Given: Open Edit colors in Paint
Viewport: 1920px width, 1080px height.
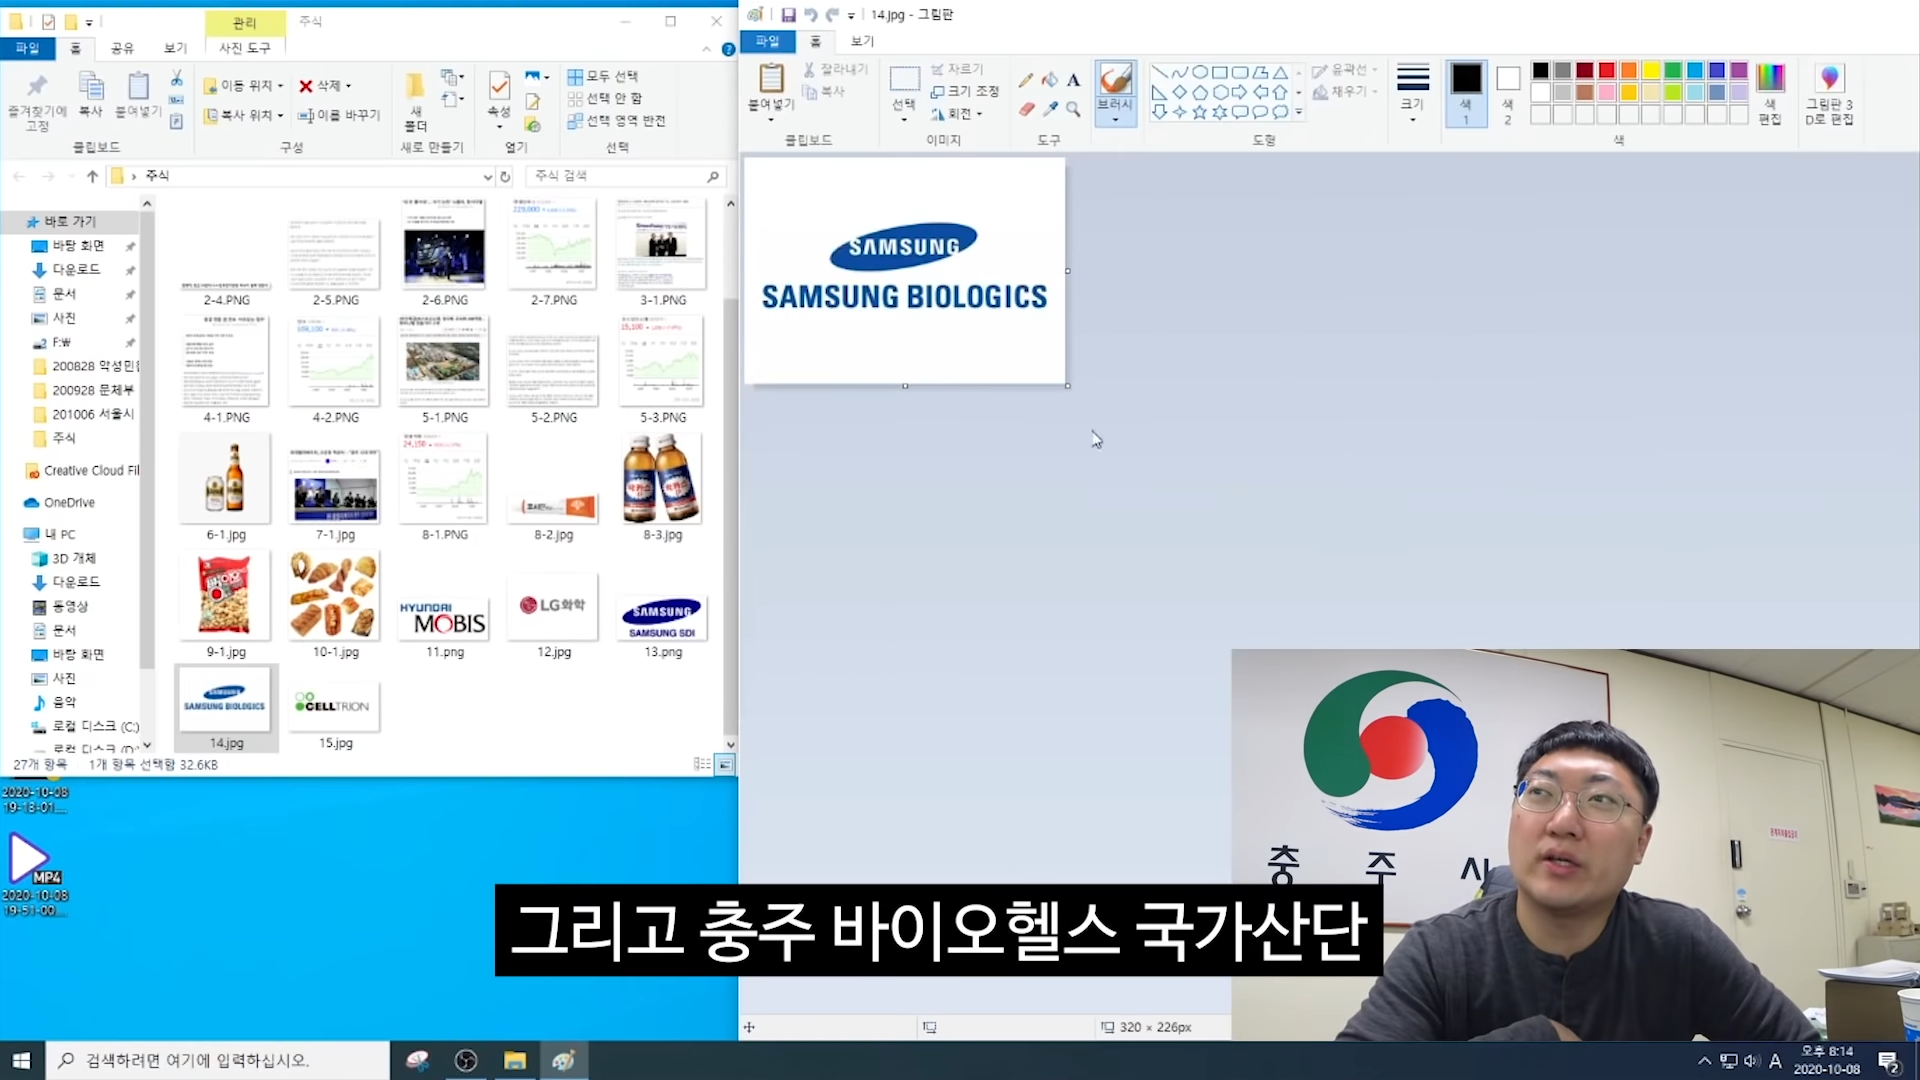Looking at the screenshot, I should click(1770, 93).
